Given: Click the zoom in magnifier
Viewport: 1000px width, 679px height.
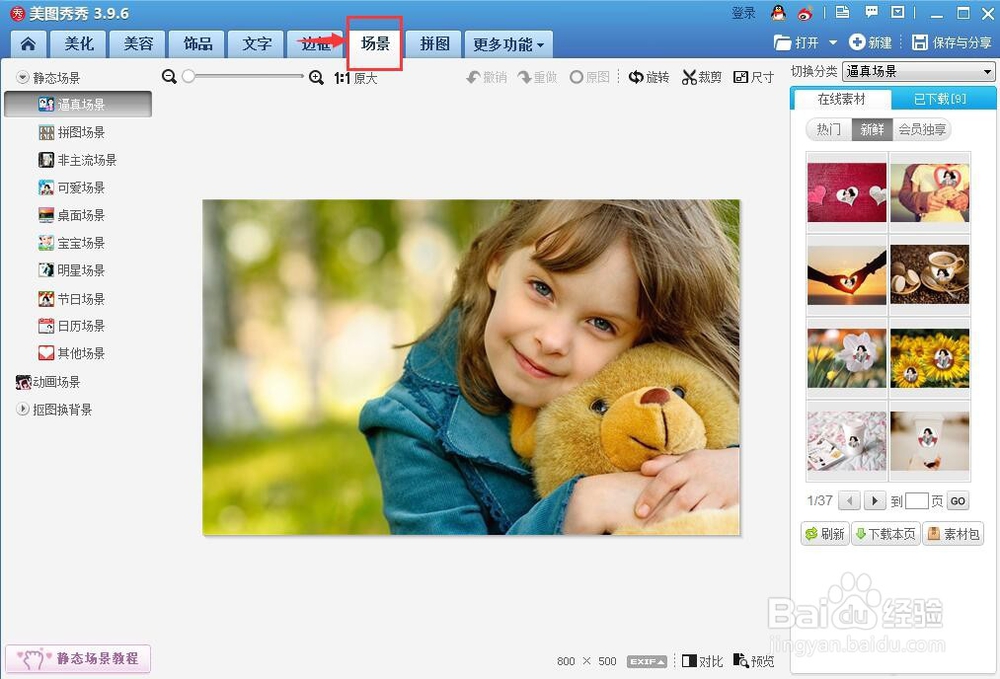Looking at the screenshot, I should [316, 77].
